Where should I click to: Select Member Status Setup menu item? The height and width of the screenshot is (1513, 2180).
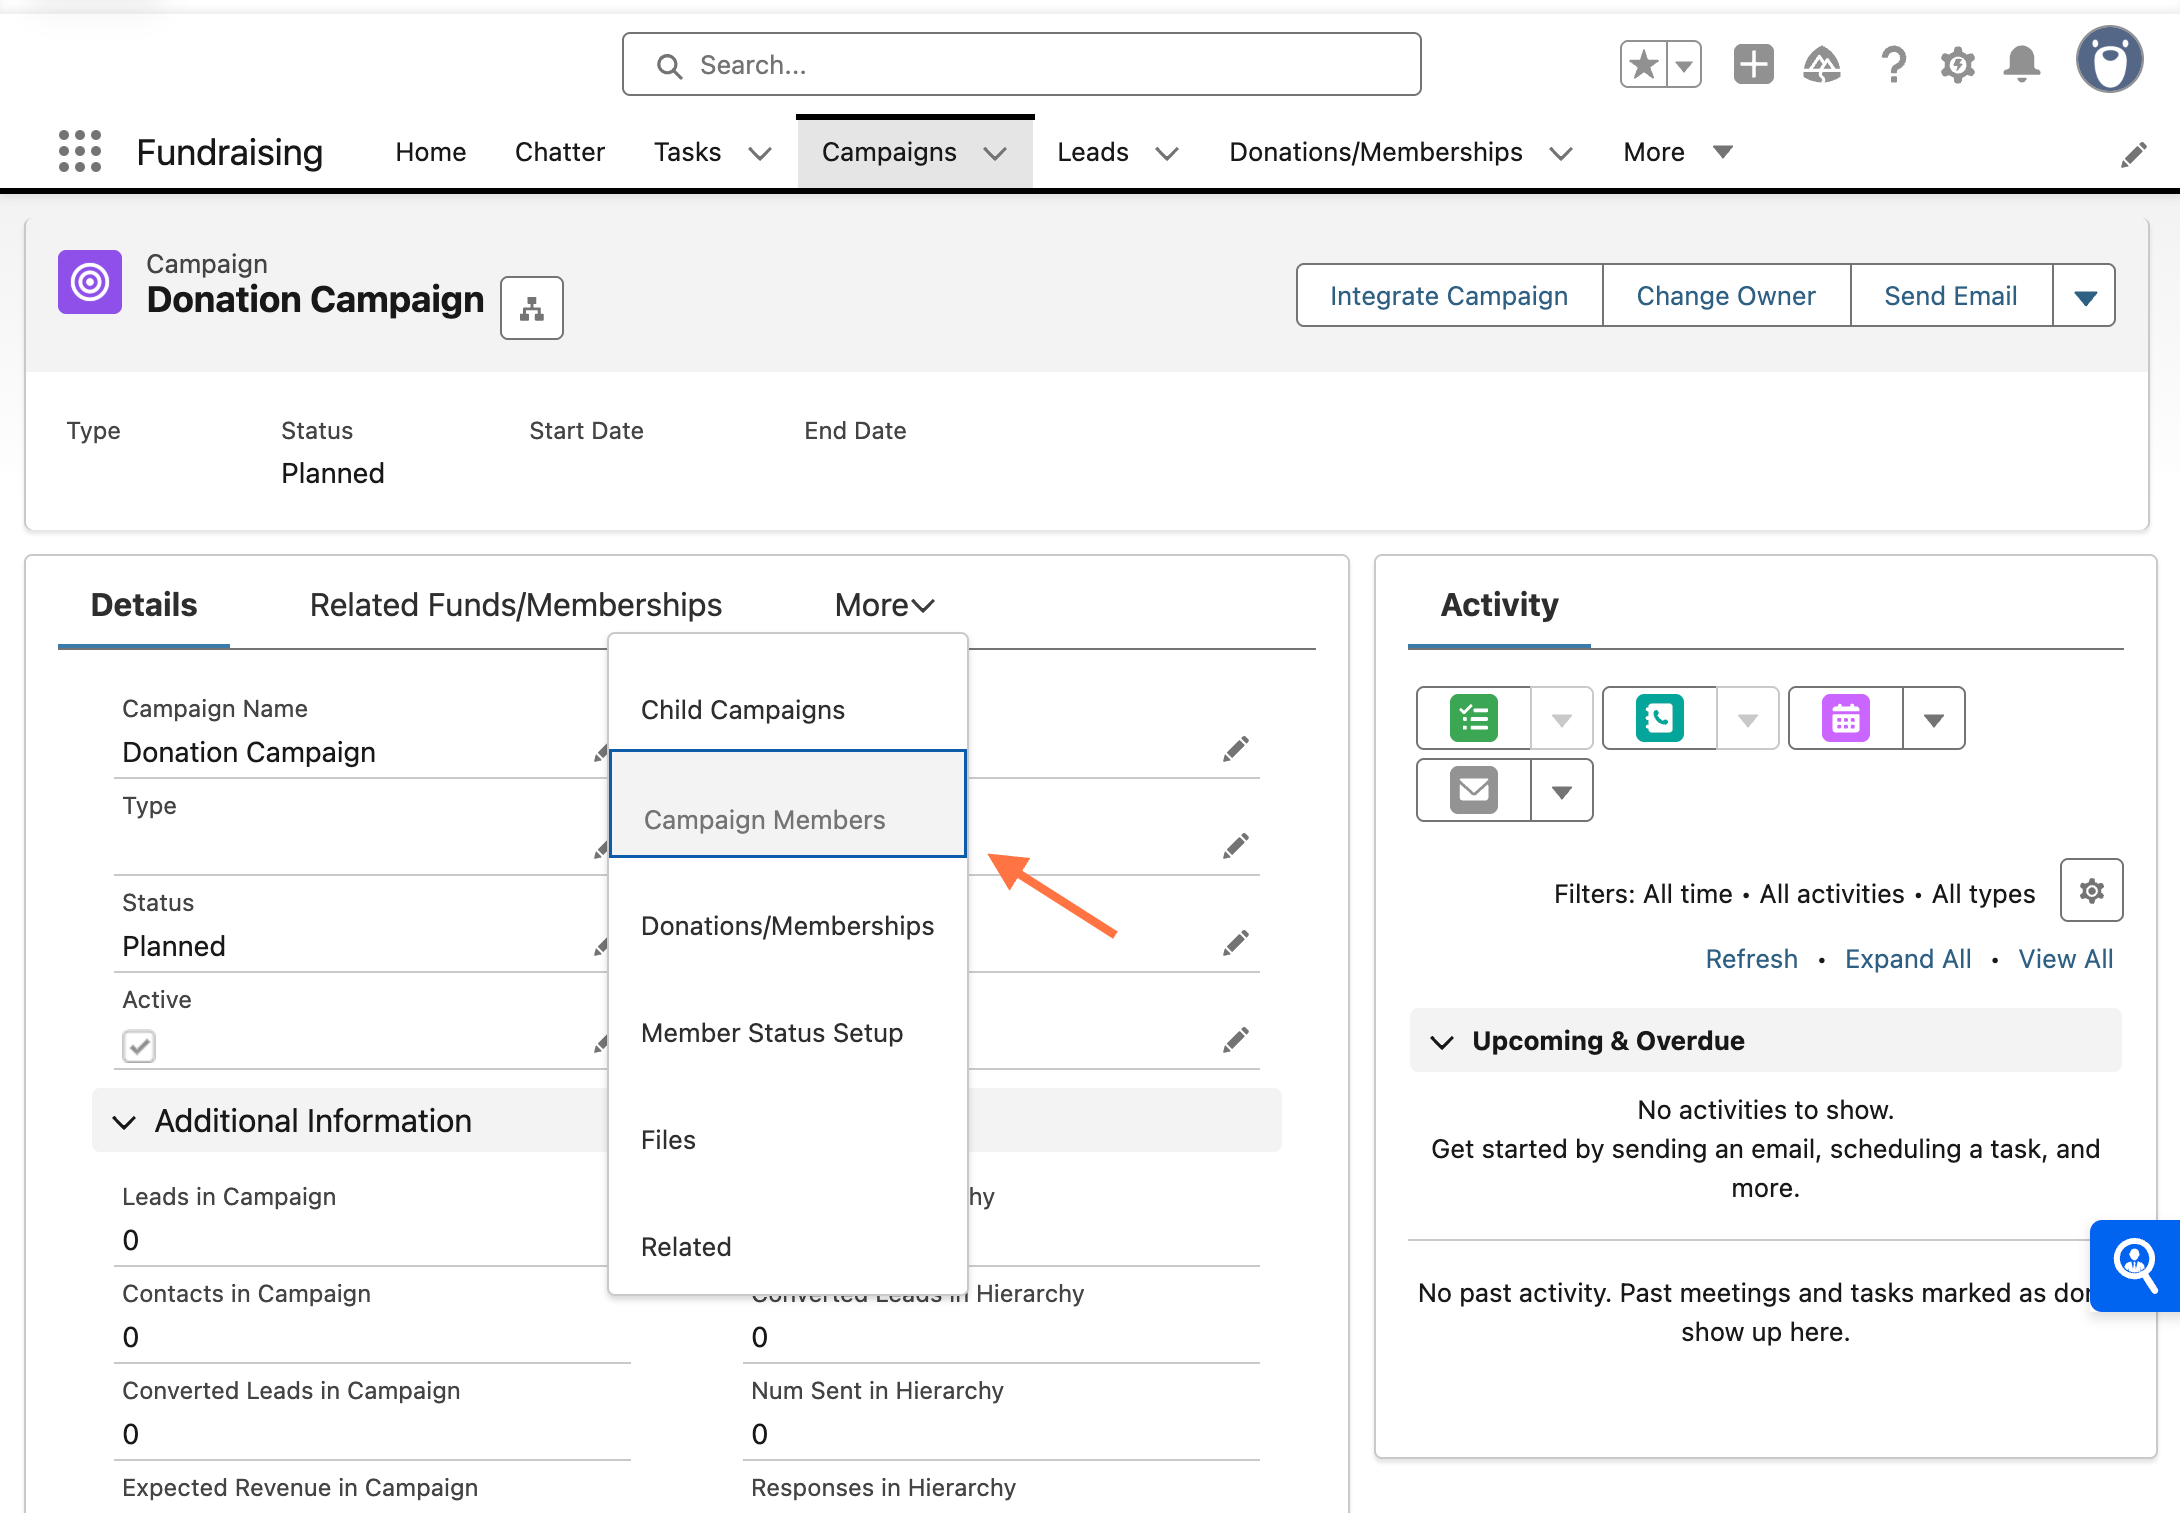pyautogui.click(x=788, y=1033)
